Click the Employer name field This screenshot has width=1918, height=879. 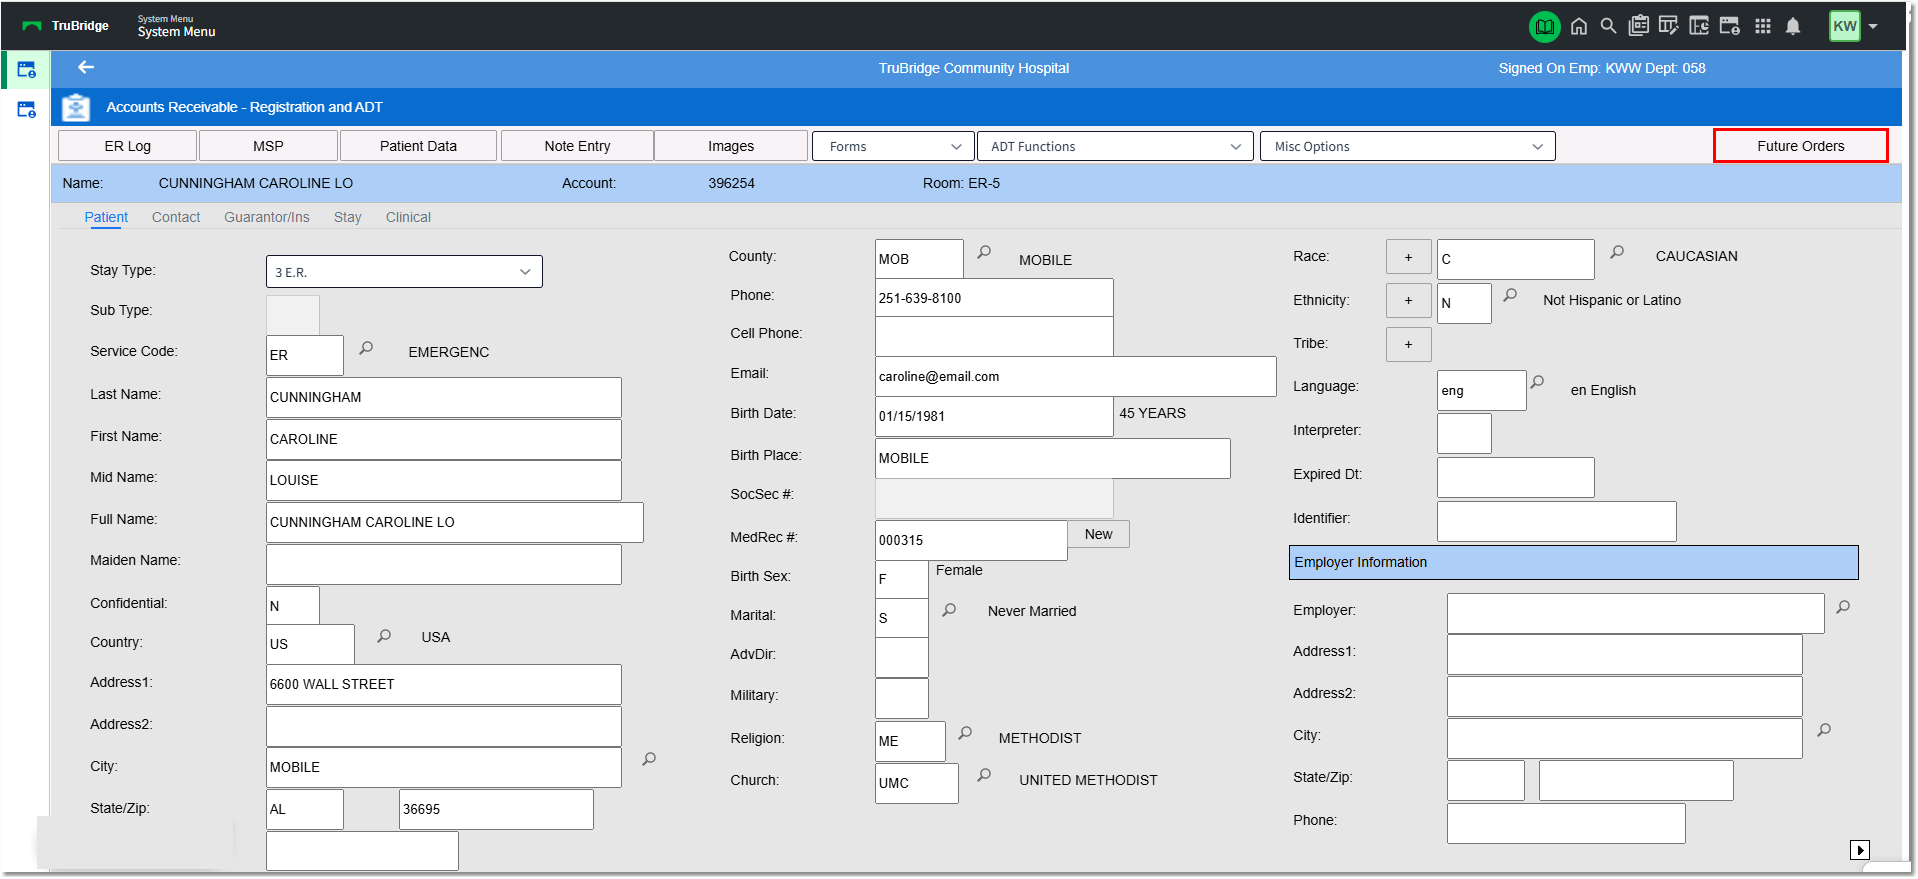click(1635, 613)
